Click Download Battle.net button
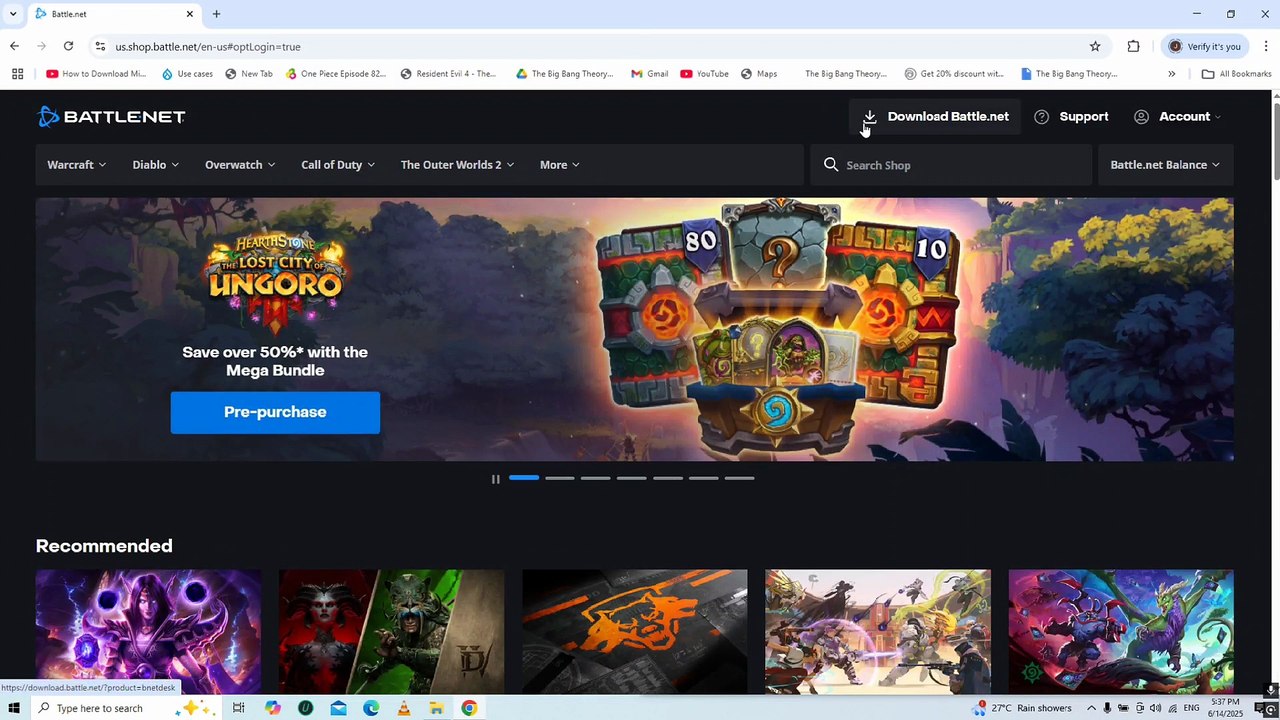 936,117
